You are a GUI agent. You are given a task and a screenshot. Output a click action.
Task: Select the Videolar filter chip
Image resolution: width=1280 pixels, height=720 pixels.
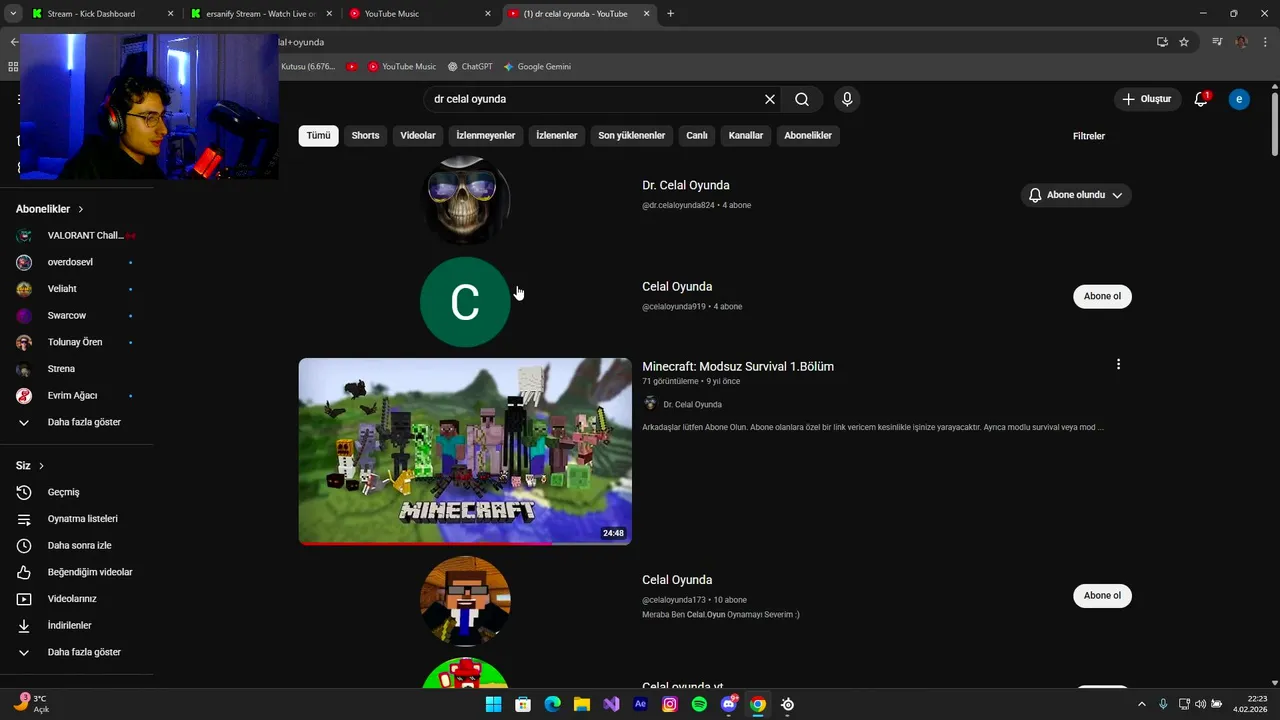pyautogui.click(x=418, y=136)
